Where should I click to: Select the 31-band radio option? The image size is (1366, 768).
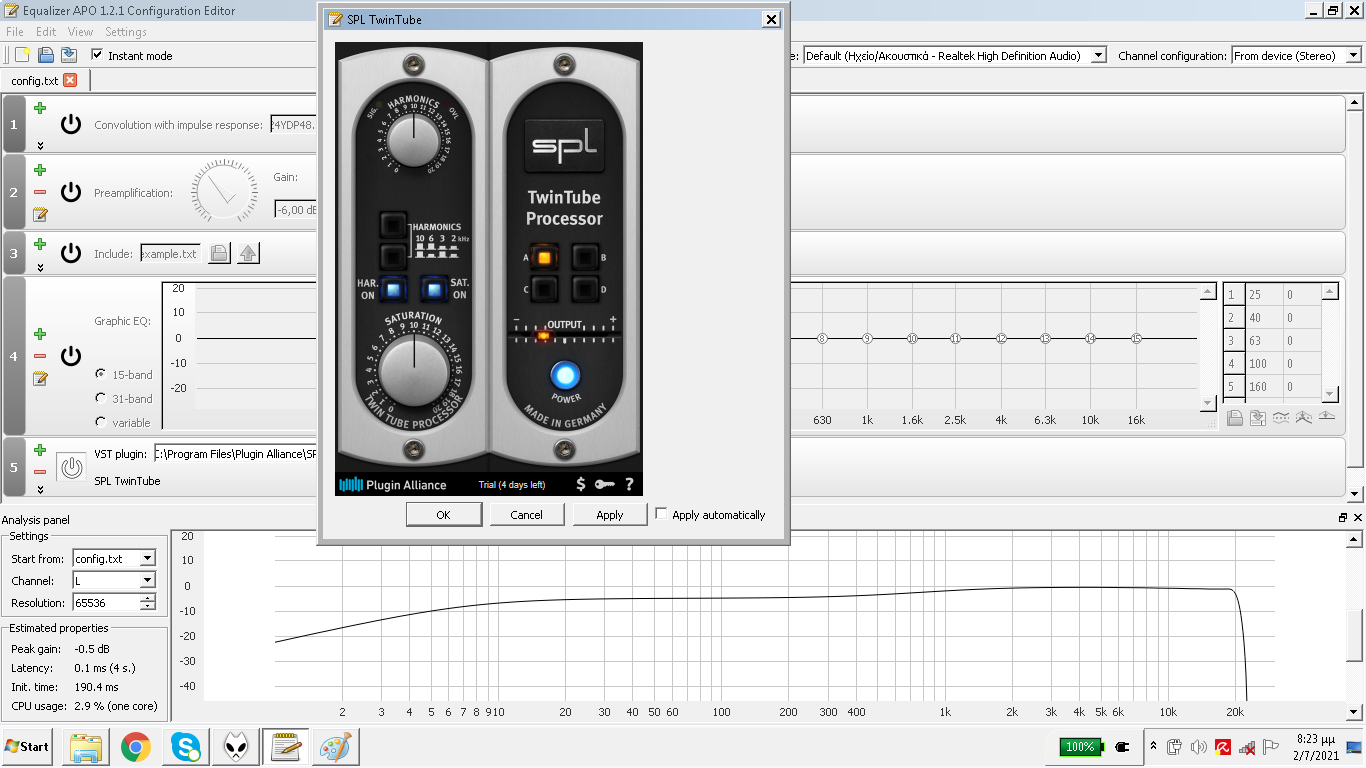[101, 399]
